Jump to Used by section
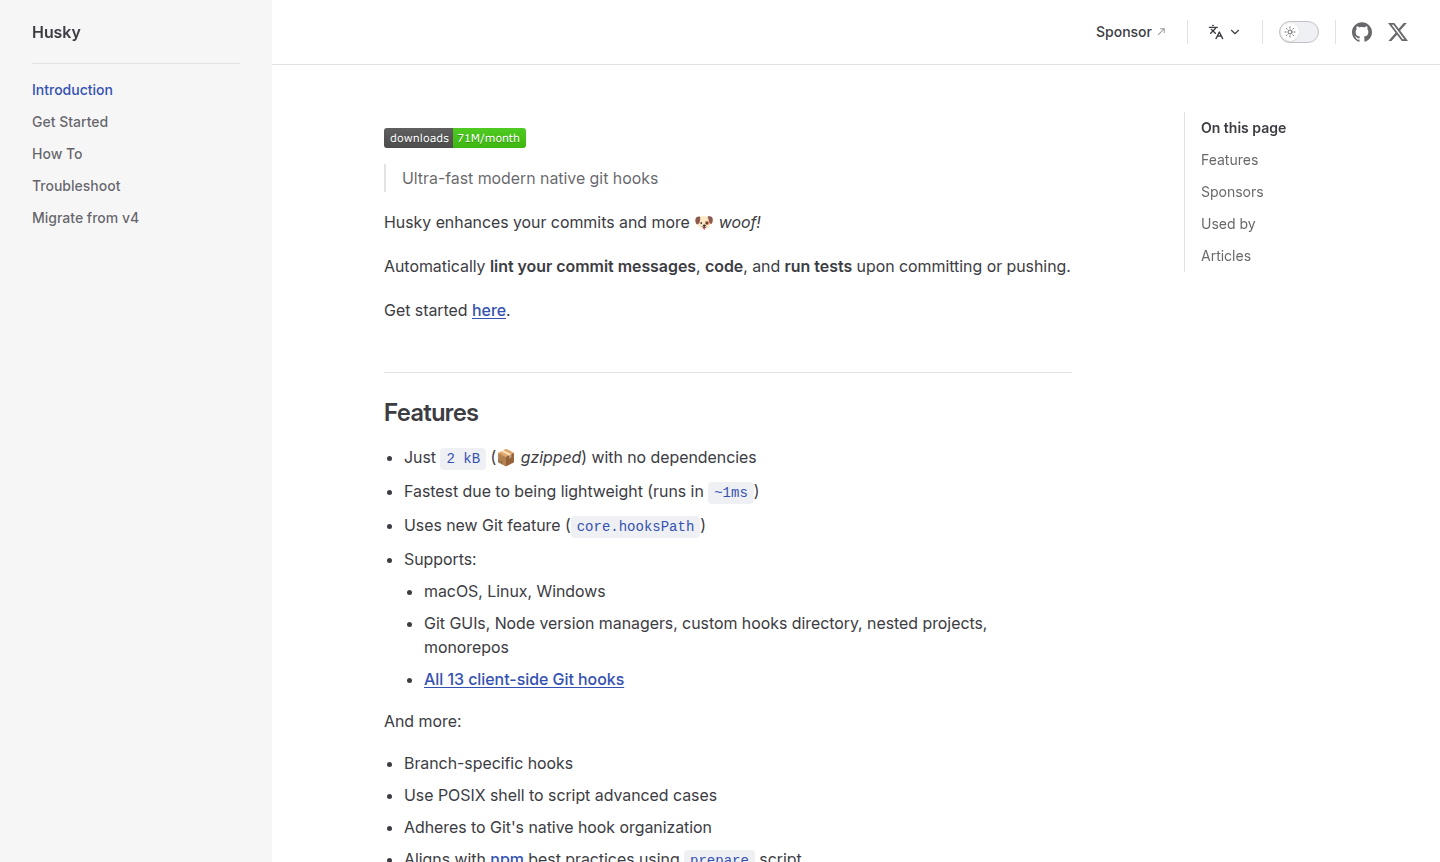Viewport: 1440px width, 862px height. [x=1227, y=224]
